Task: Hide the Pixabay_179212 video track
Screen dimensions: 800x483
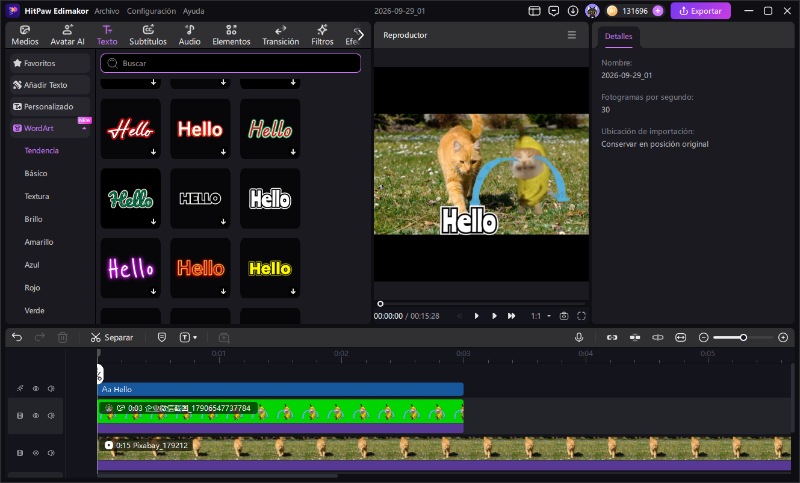Action: [36, 453]
